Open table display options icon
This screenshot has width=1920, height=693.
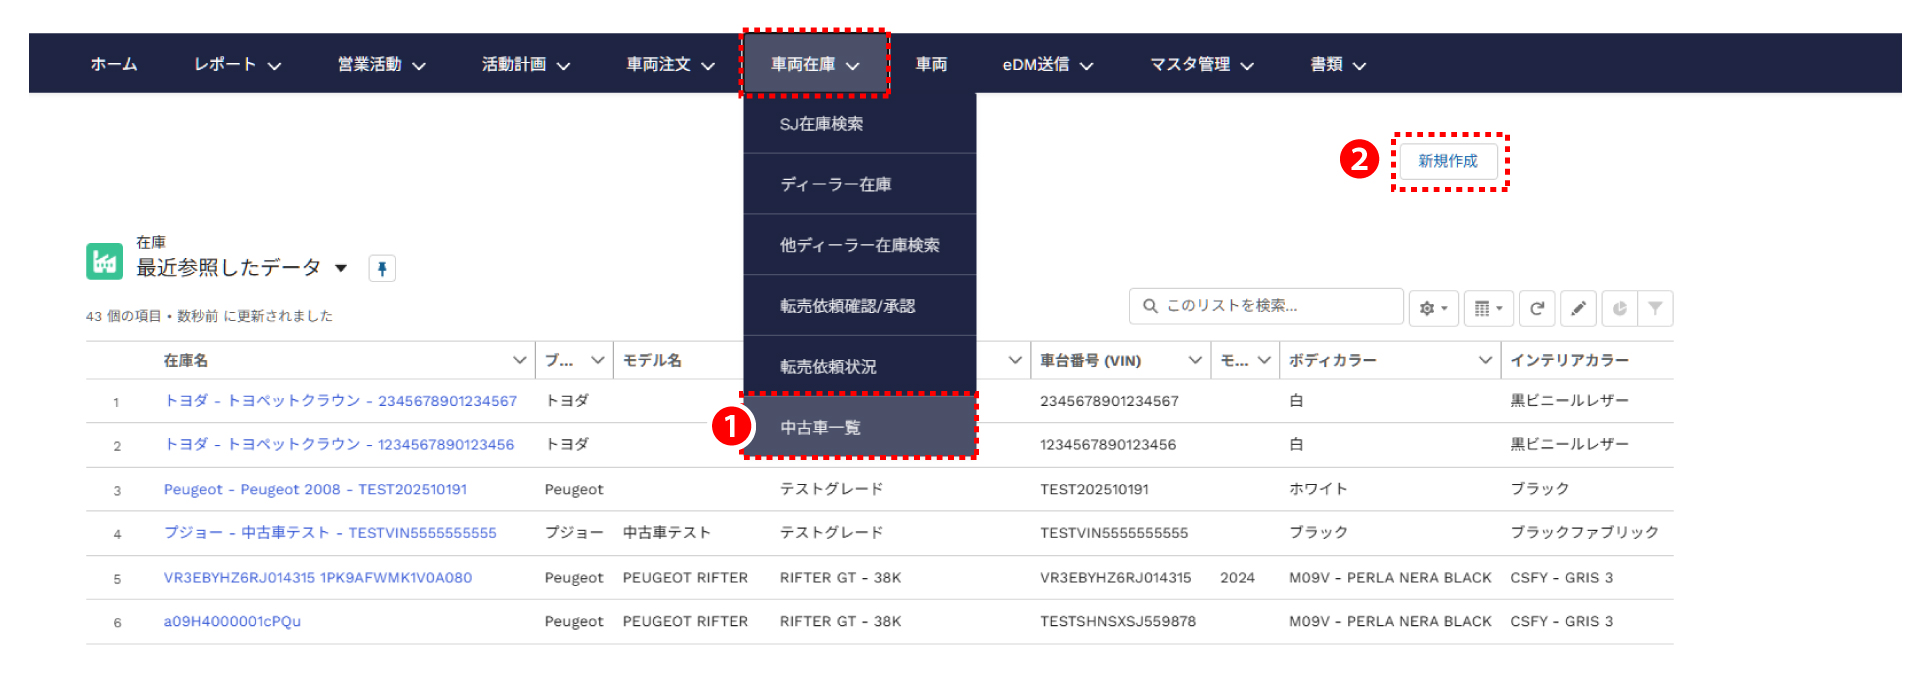[x=1488, y=308]
